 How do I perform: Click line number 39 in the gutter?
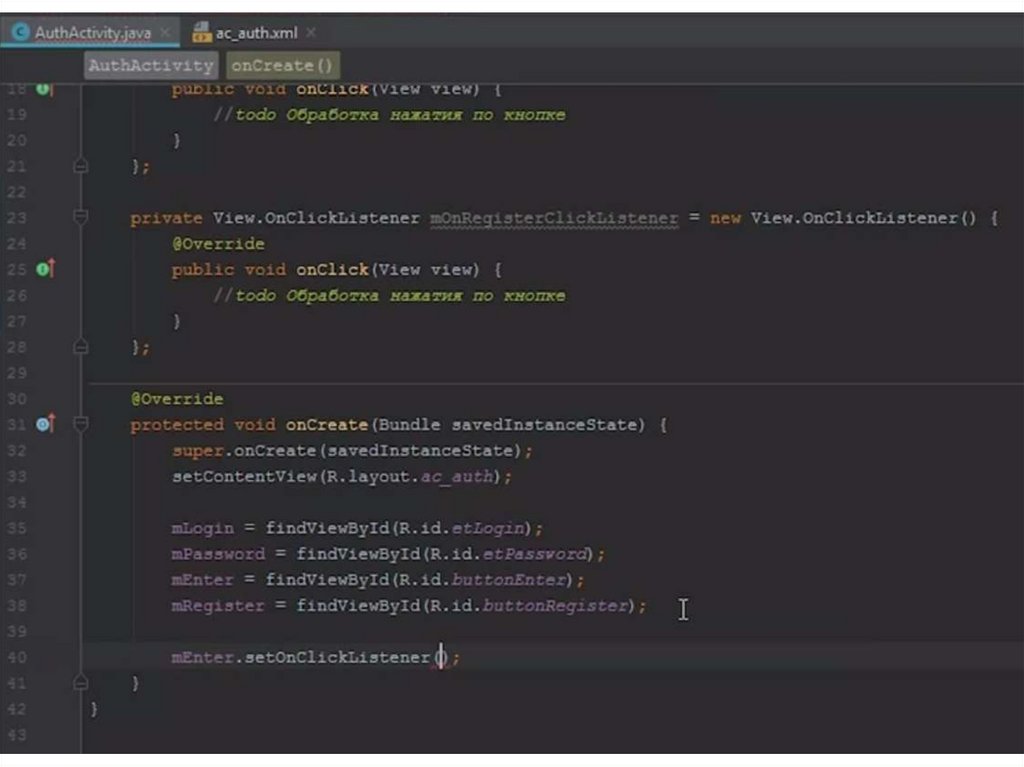coord(16,632)
